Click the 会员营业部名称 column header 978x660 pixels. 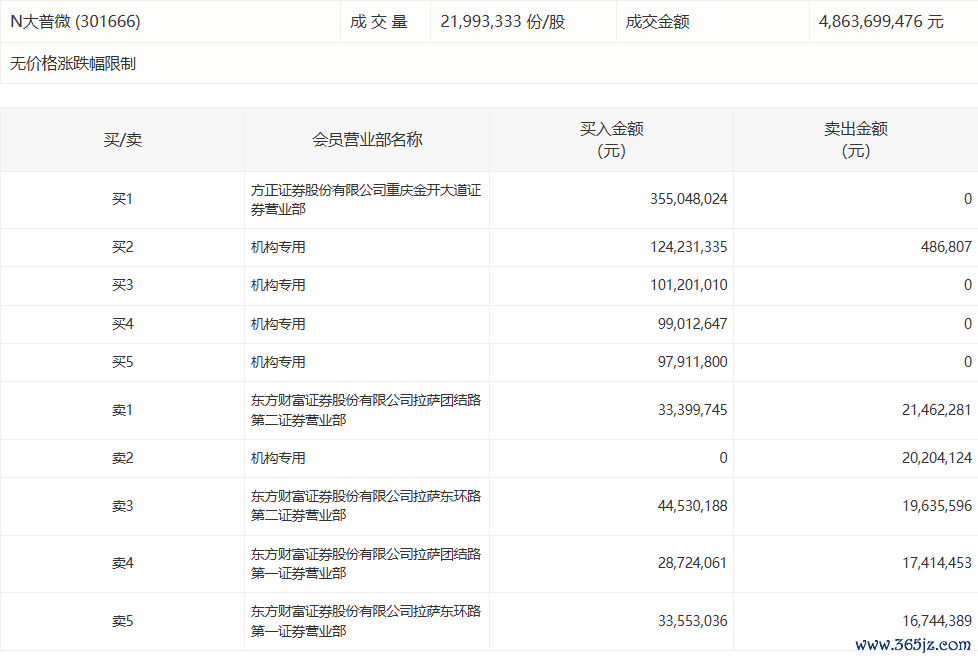(x=367, y=140)
